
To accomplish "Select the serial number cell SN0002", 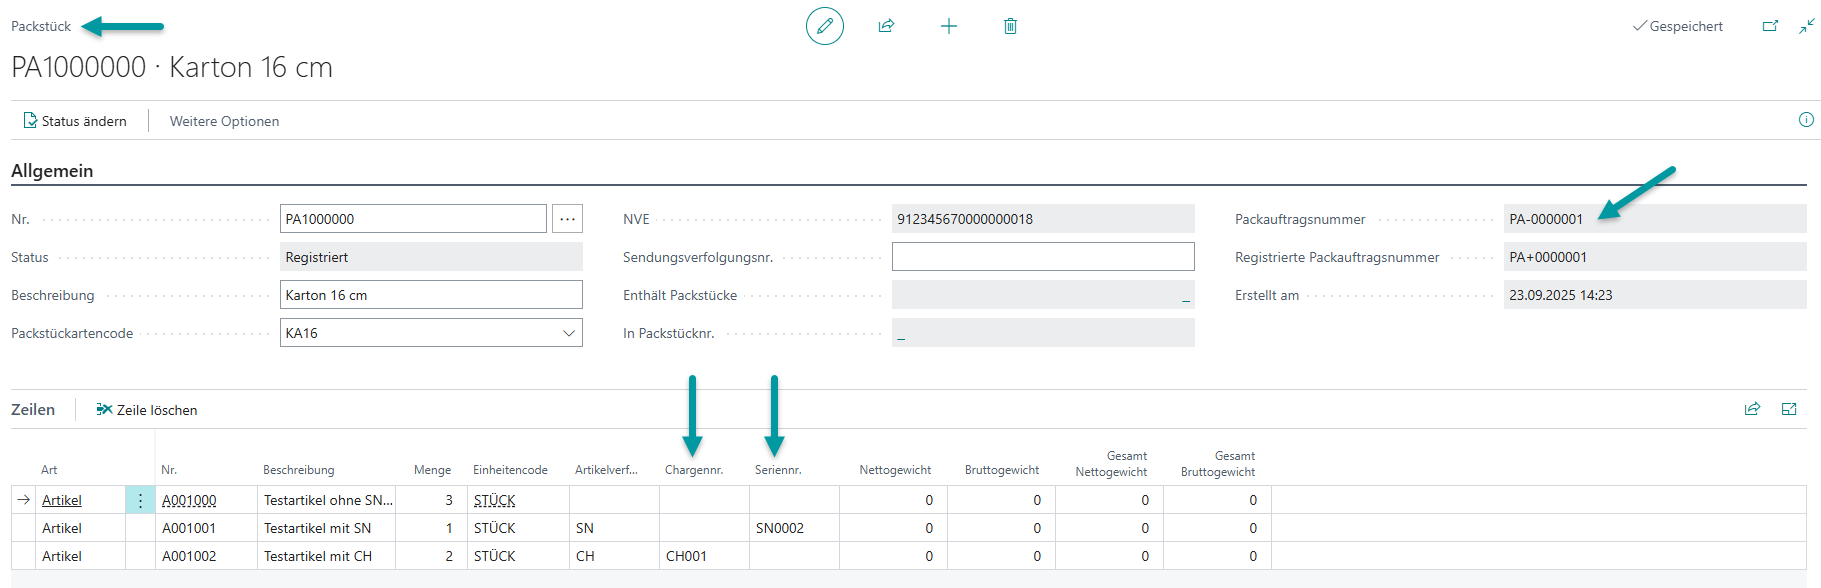I will pyautogui.click(x=780, y=528).
